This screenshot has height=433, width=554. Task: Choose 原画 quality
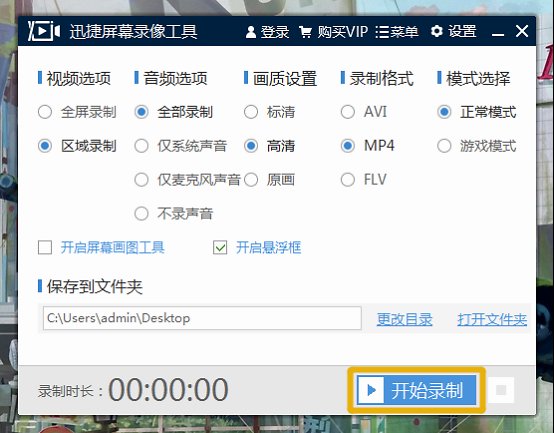click(270, 180)
